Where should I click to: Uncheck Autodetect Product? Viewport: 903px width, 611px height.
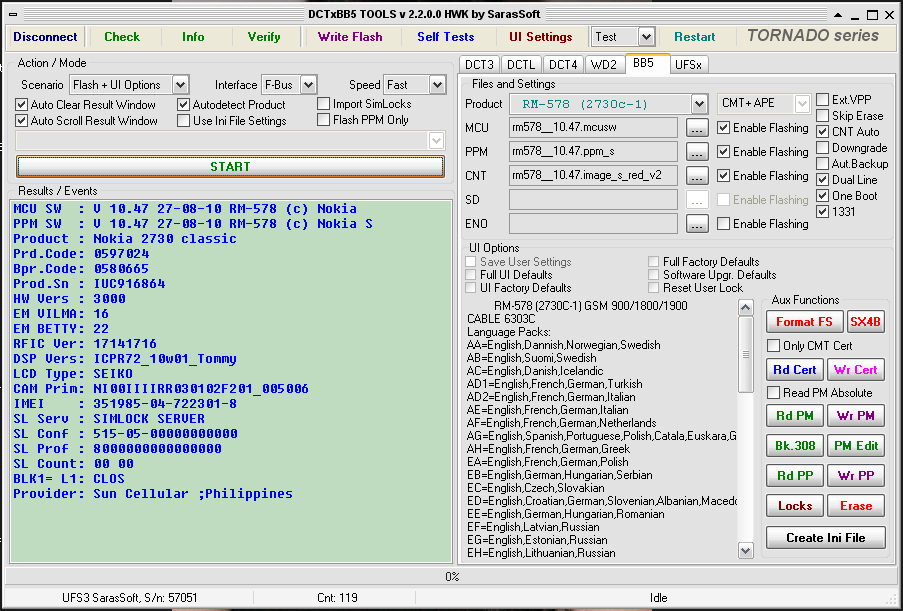[232, 105]
